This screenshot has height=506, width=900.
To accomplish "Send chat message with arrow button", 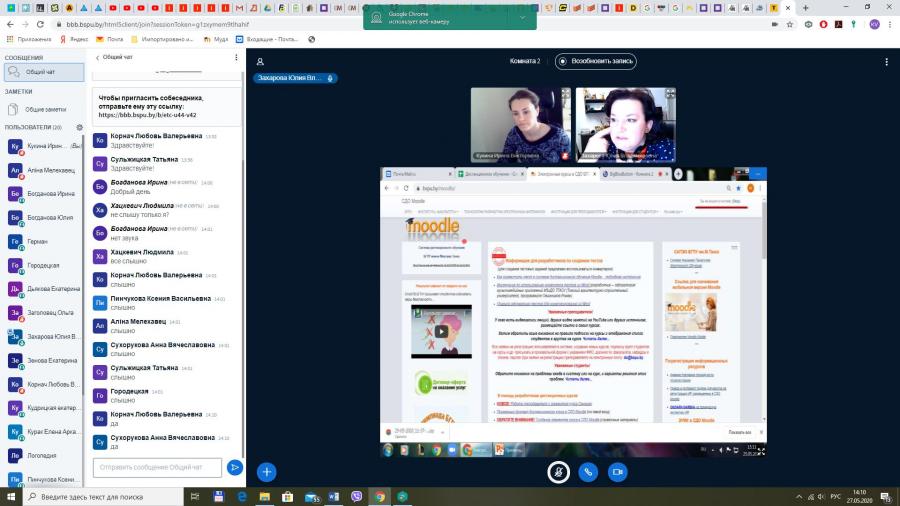I will pyautogui.click(x=234, y=468).
